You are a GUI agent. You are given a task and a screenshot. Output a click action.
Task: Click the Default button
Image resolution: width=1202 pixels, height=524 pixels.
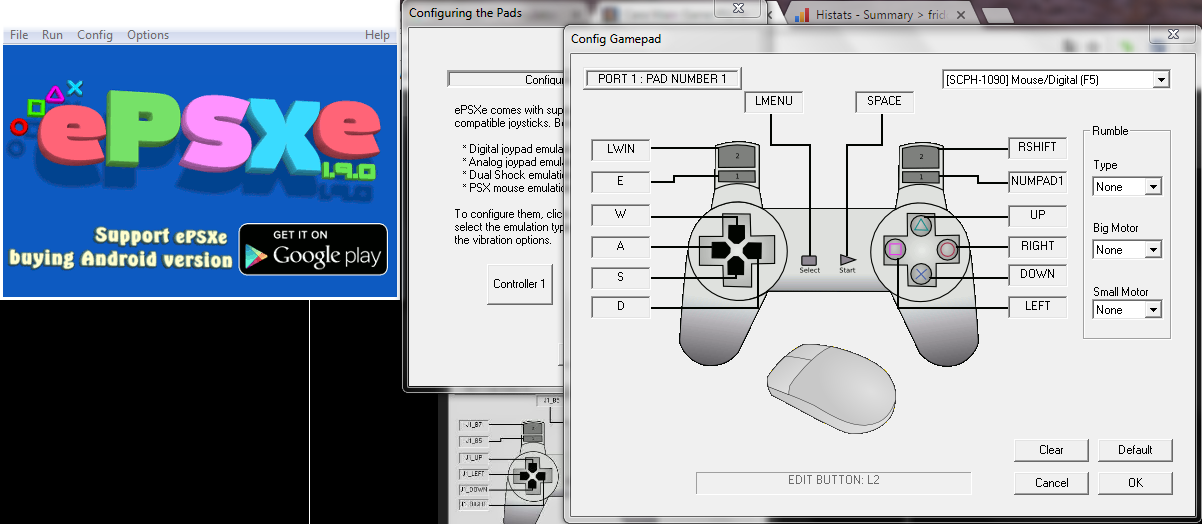click(1135, 450)
